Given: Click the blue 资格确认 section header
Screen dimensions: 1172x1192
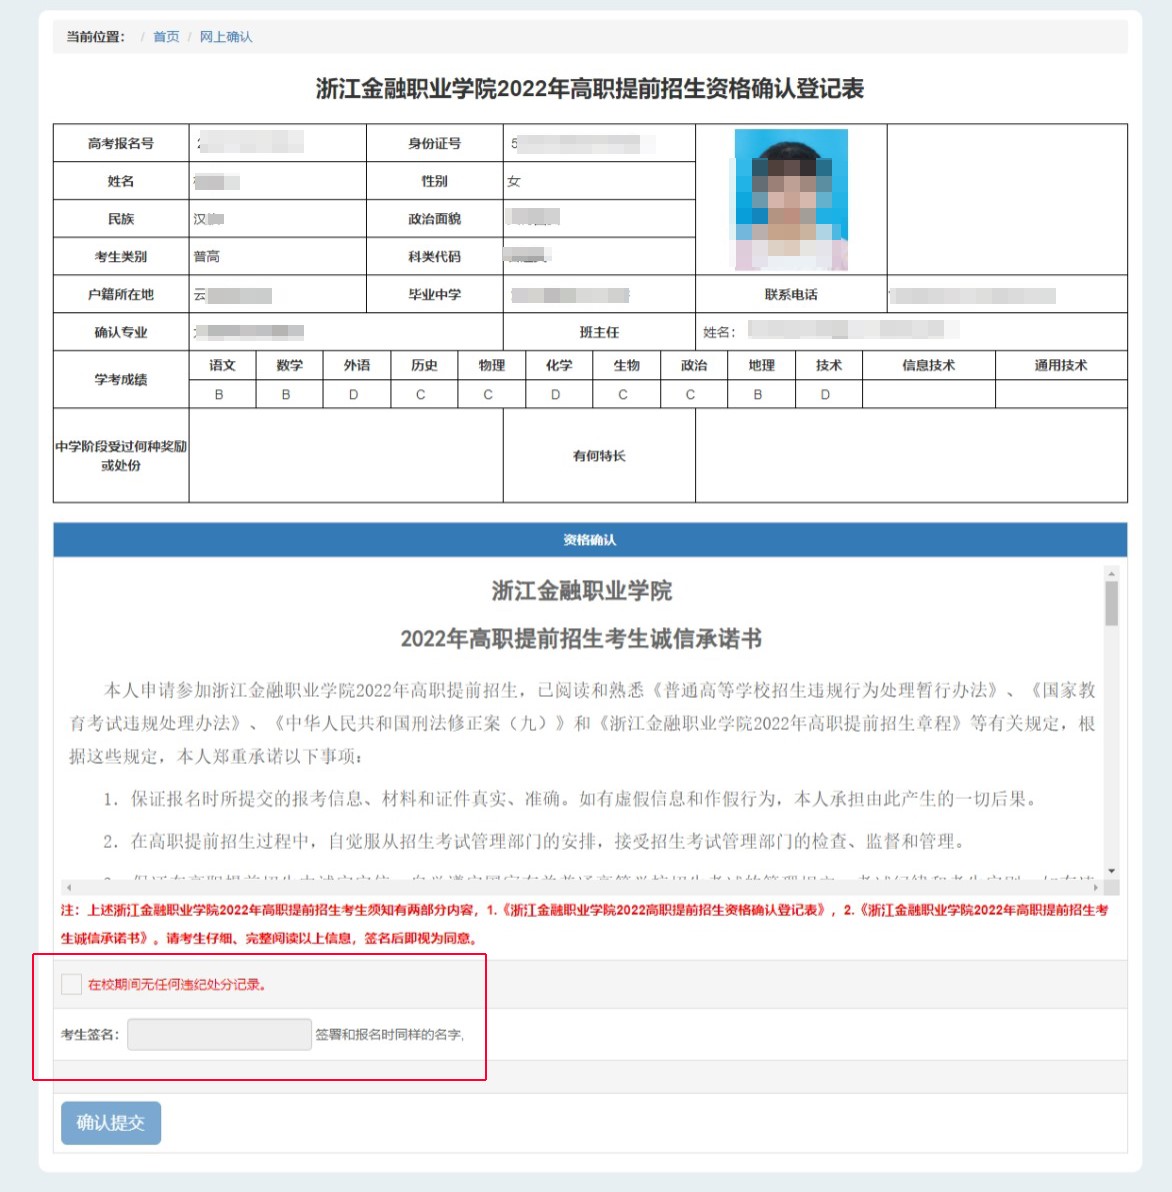Looking at the screenshot, I should coord(589,540).
